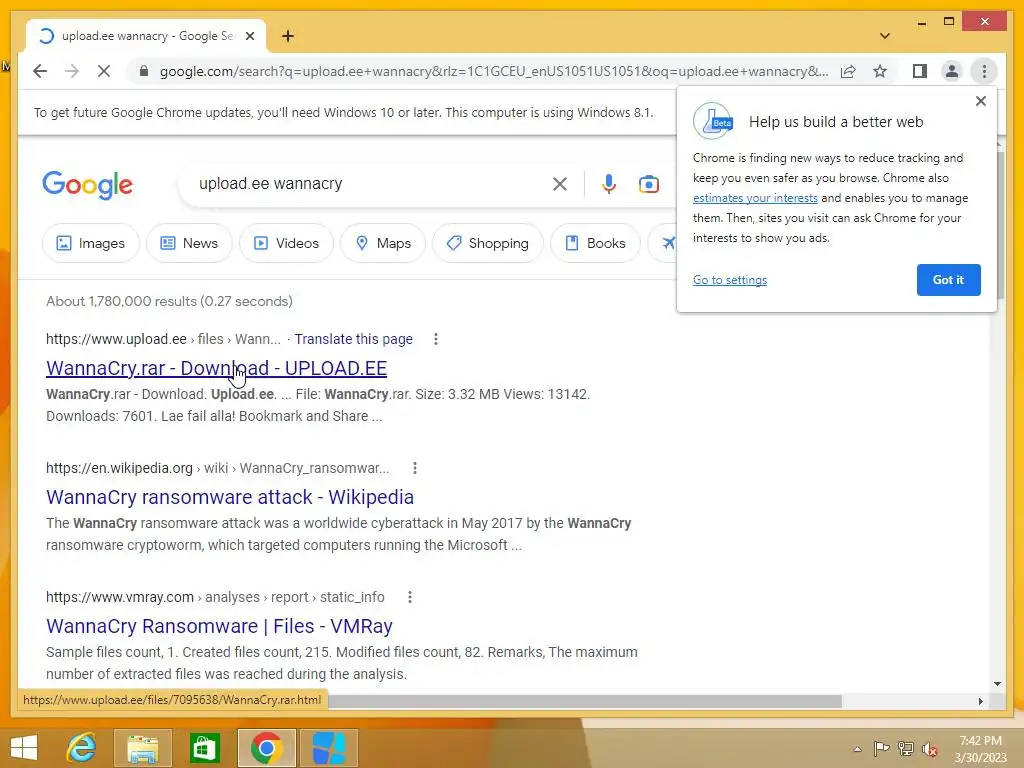
Task: Click the Got it button
Action: [x=948, y=280]
